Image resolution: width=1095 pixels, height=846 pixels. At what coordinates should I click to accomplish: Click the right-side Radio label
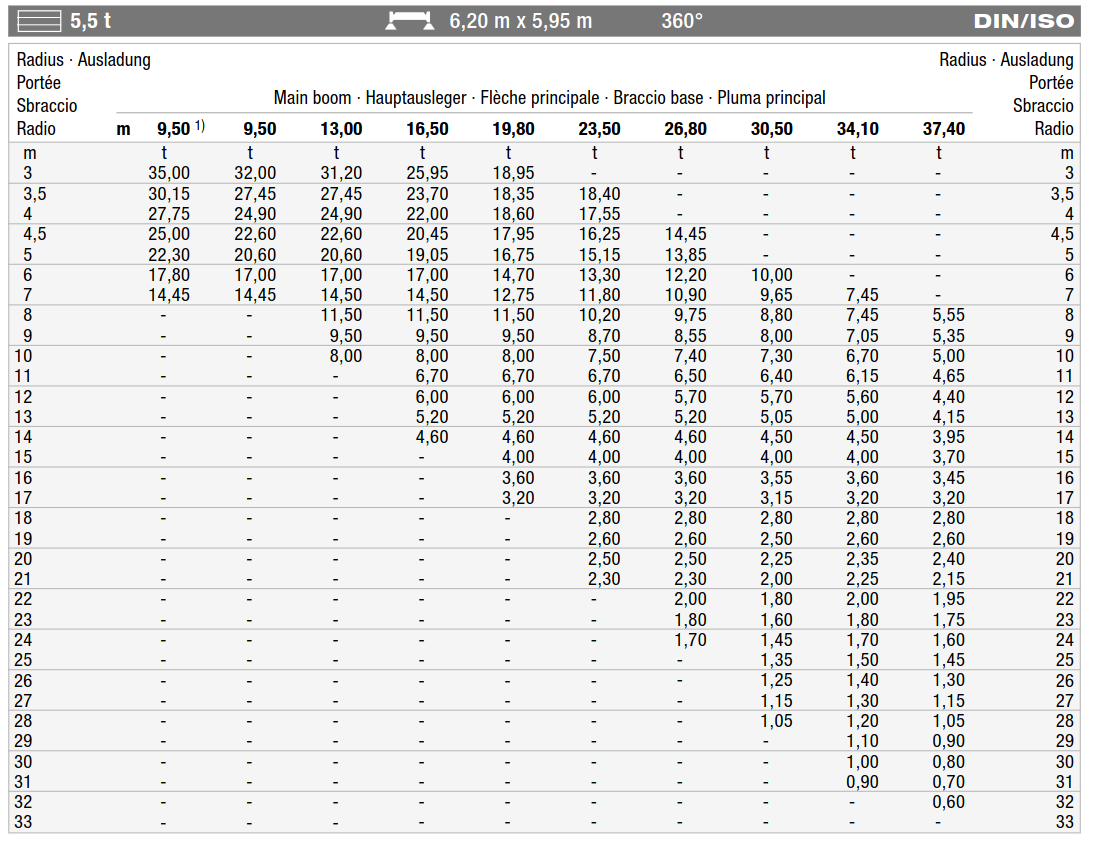pos(1054,129)
